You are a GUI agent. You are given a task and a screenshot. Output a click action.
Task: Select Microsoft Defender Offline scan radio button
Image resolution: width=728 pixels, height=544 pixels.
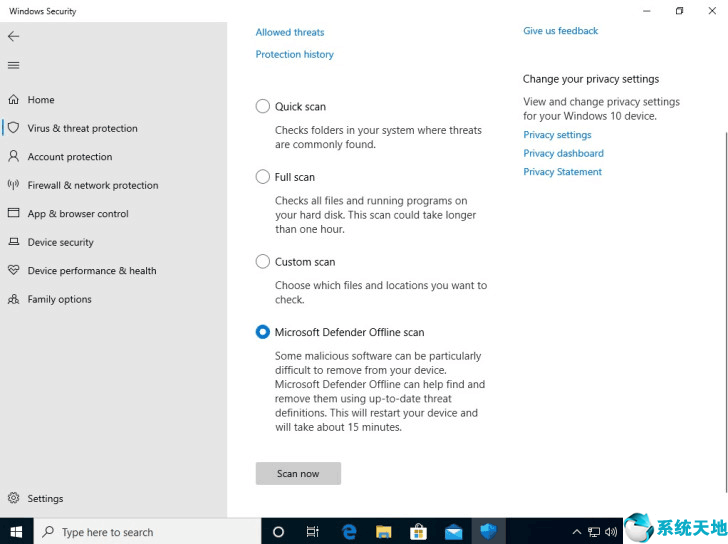tap(262, 332)
